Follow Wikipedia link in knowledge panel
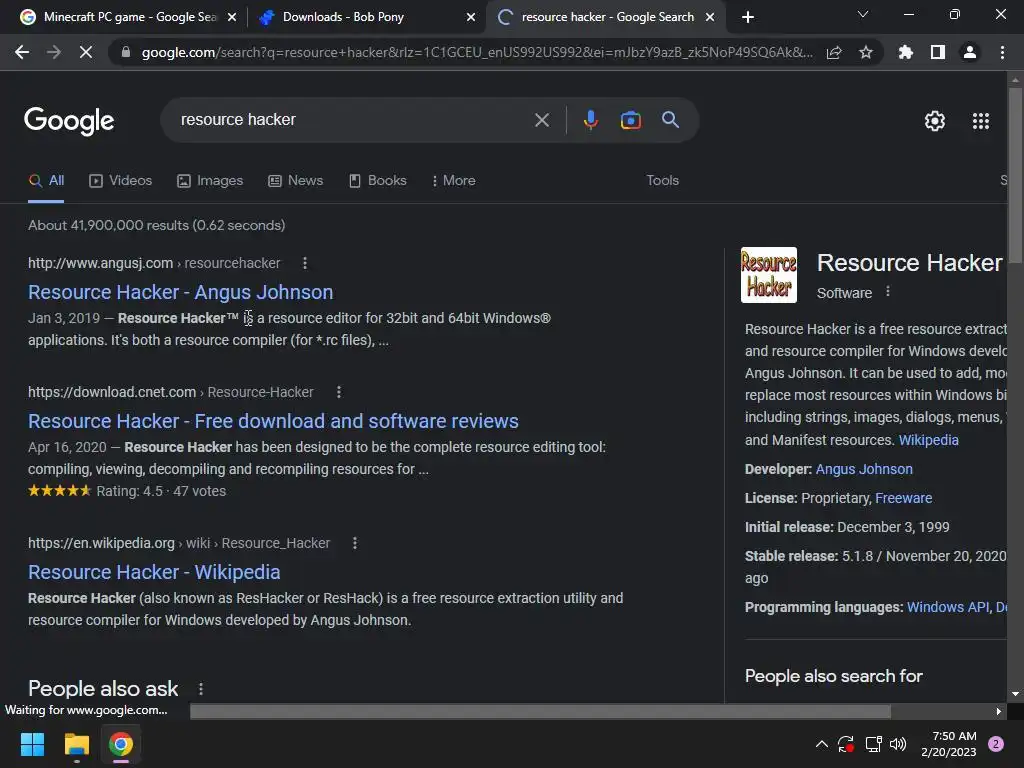The height and width of the screenshot is (768, 1024). click(x=928, y=440)
